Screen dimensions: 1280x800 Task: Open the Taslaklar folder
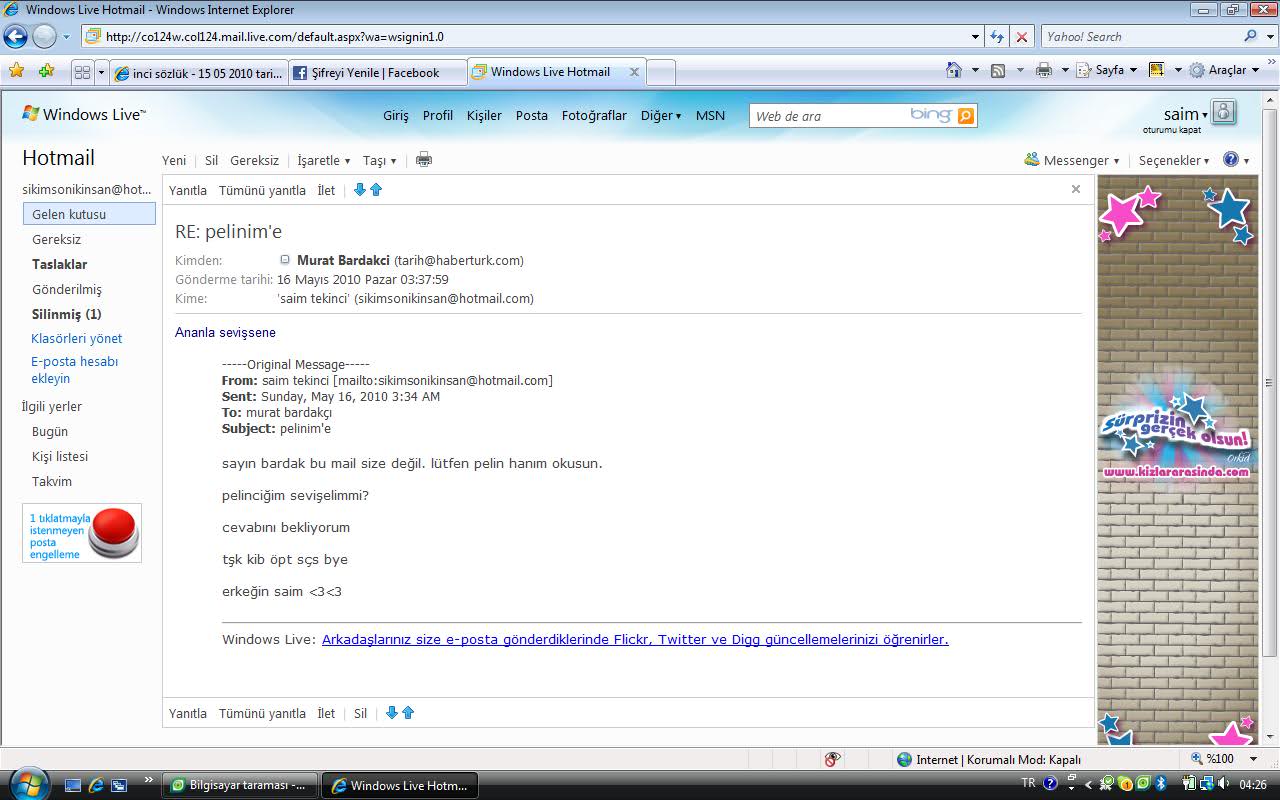[60, 264]
